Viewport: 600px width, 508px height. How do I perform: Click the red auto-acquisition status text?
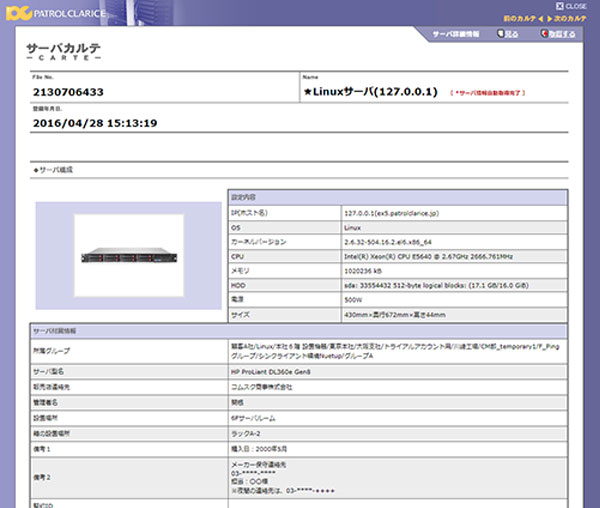[x=488, y=93]
